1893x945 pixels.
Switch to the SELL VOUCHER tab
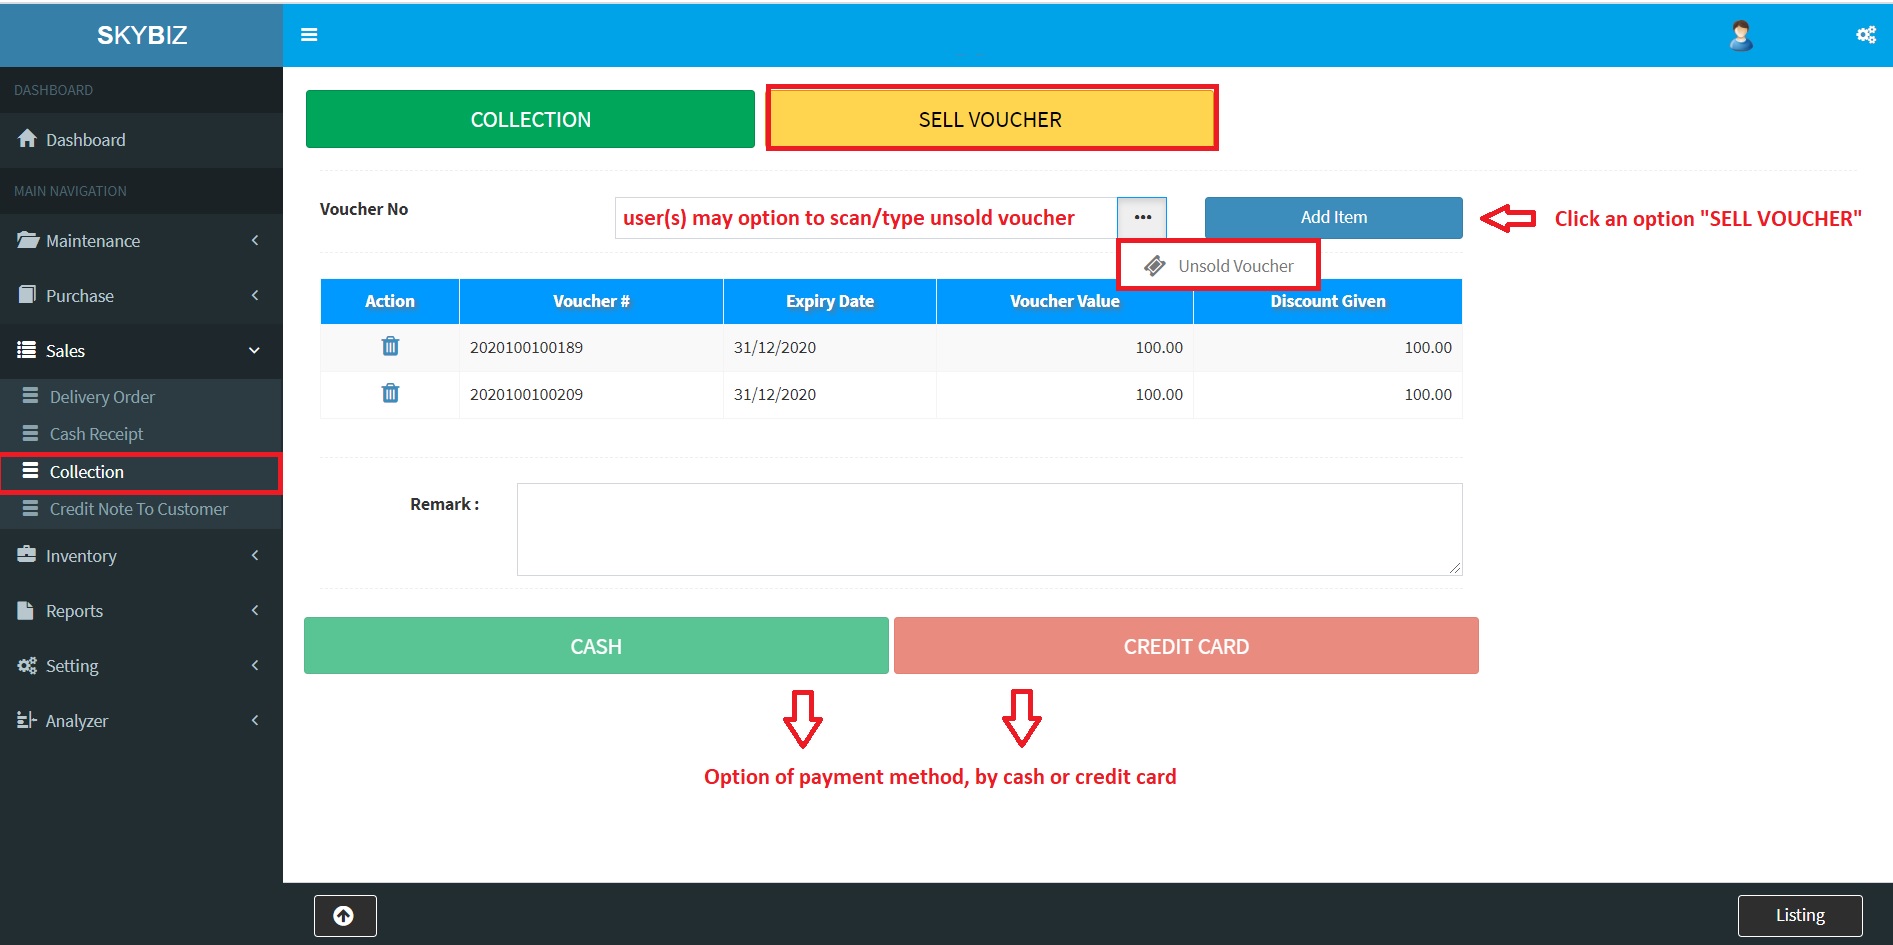coord(990,120)
